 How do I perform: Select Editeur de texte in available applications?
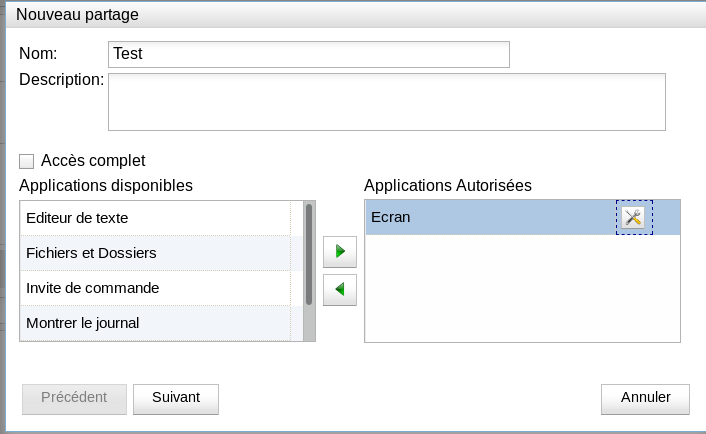[x=155, y=218]
